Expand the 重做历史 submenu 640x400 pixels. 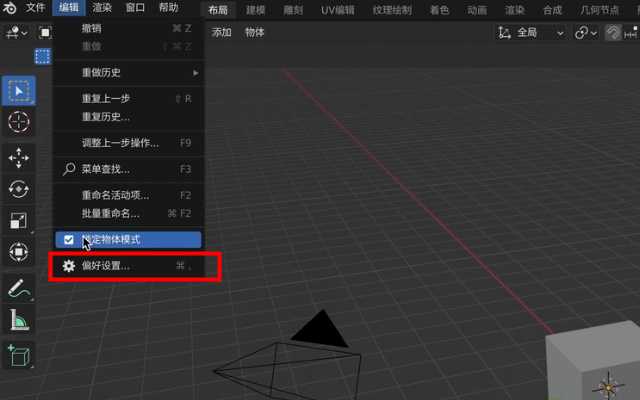click(128, 73)
